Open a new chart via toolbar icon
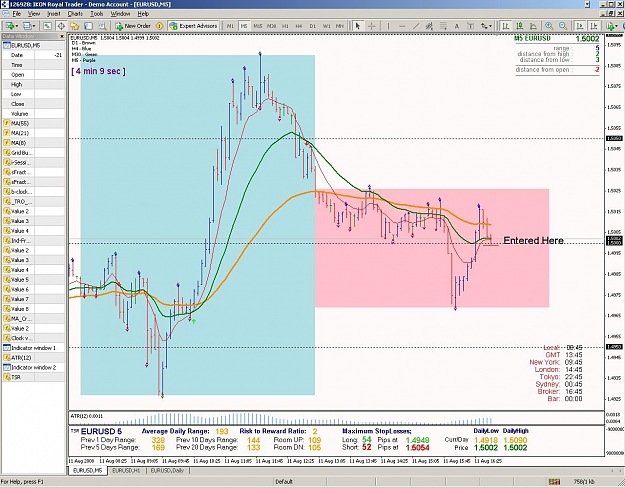625x488 pixels. pos(9,26)
